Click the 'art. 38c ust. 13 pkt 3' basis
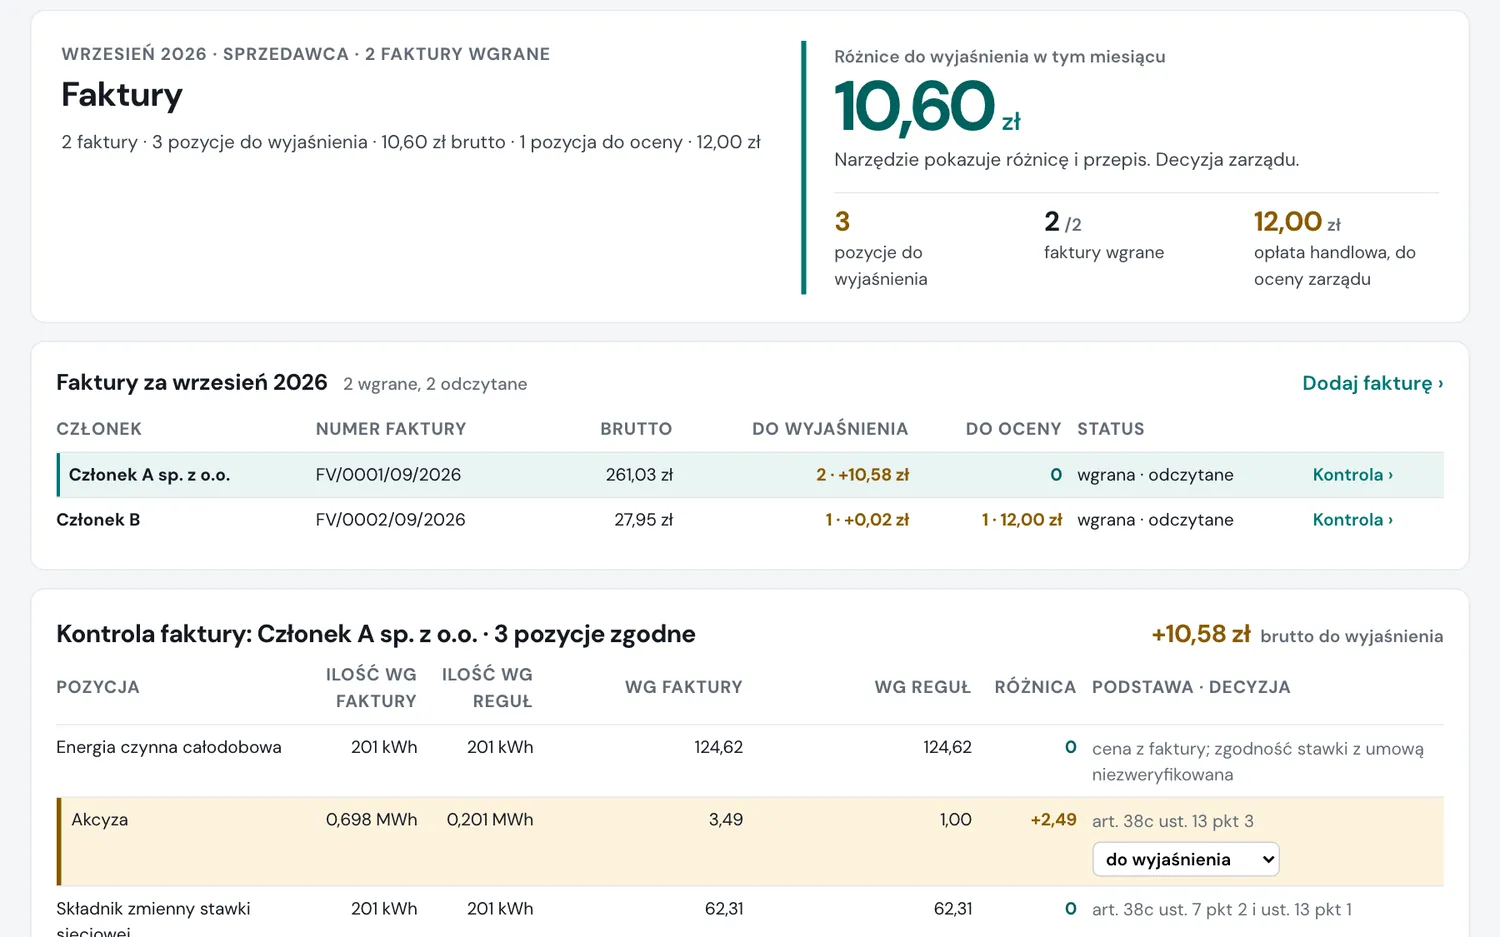 coord(1172,821)
